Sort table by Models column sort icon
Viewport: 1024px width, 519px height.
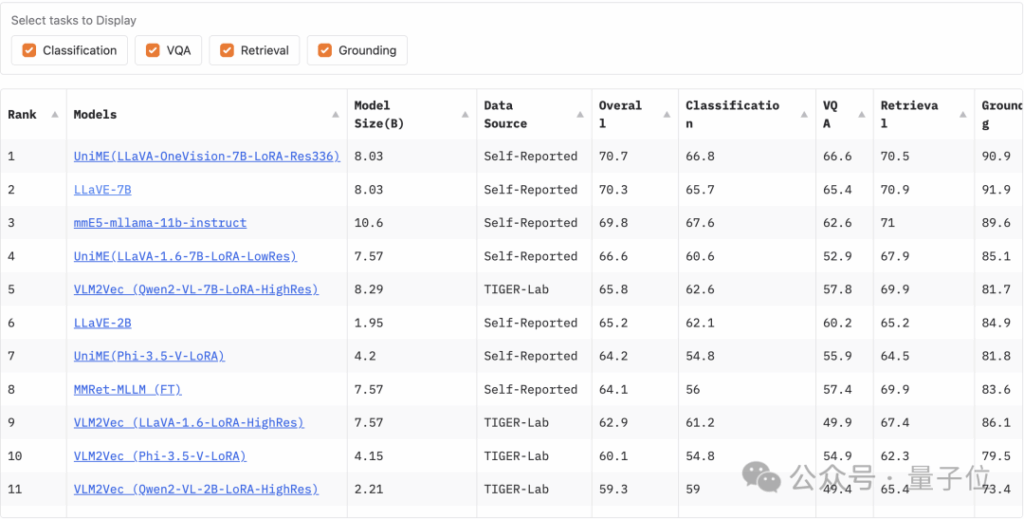tap(335, 115)
